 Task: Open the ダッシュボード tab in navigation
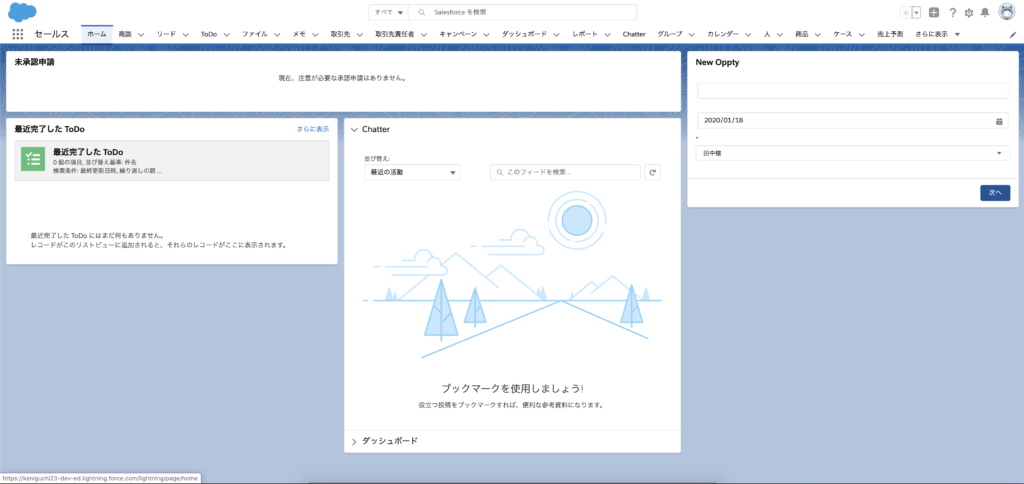click(x=524, y=34)
